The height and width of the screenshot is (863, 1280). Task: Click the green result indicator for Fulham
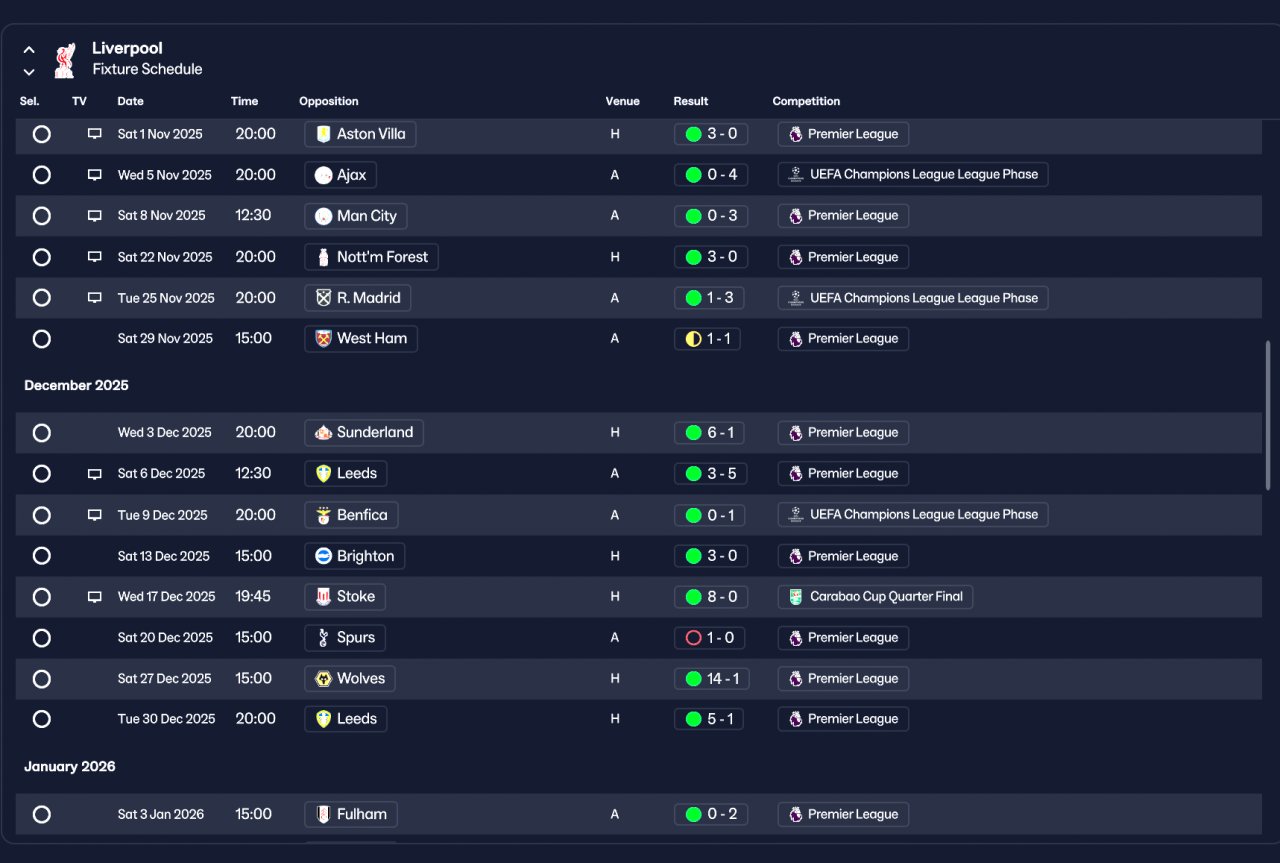(693, 815)
